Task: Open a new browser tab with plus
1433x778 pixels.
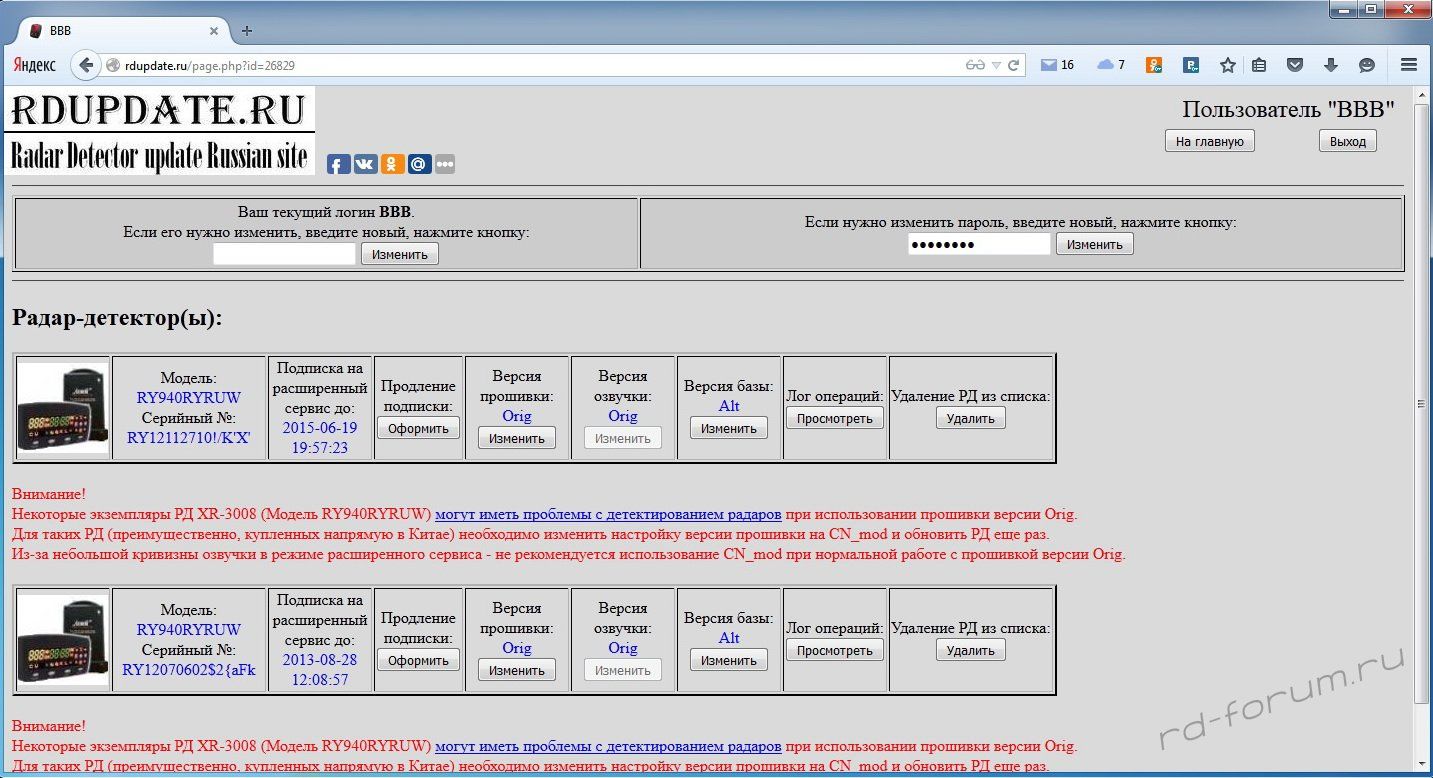Action: 247,30
